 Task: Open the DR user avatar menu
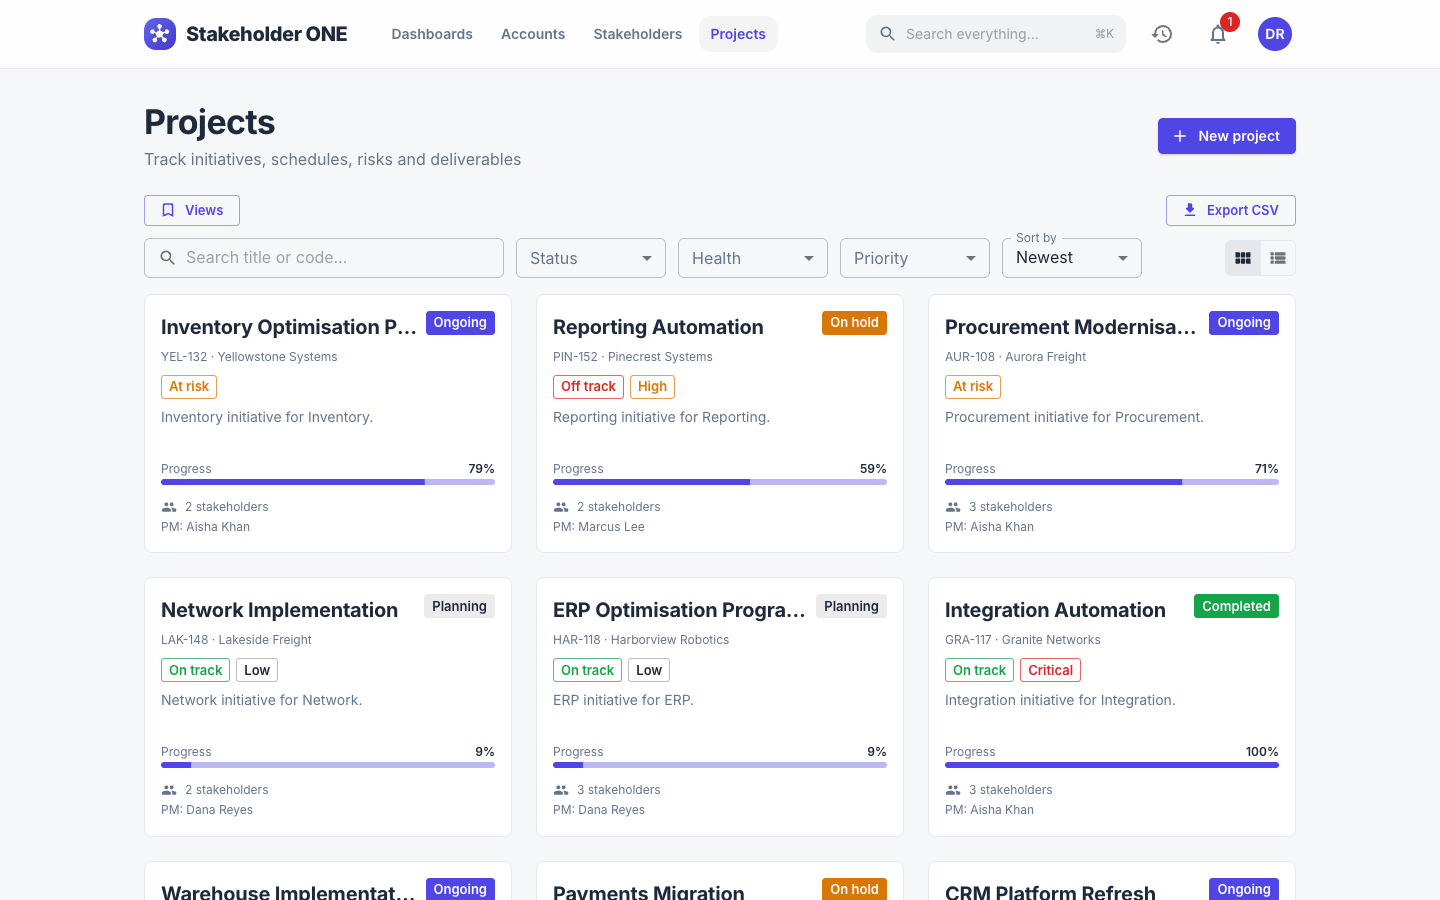pyautogui.click(x=1275, y=34)
